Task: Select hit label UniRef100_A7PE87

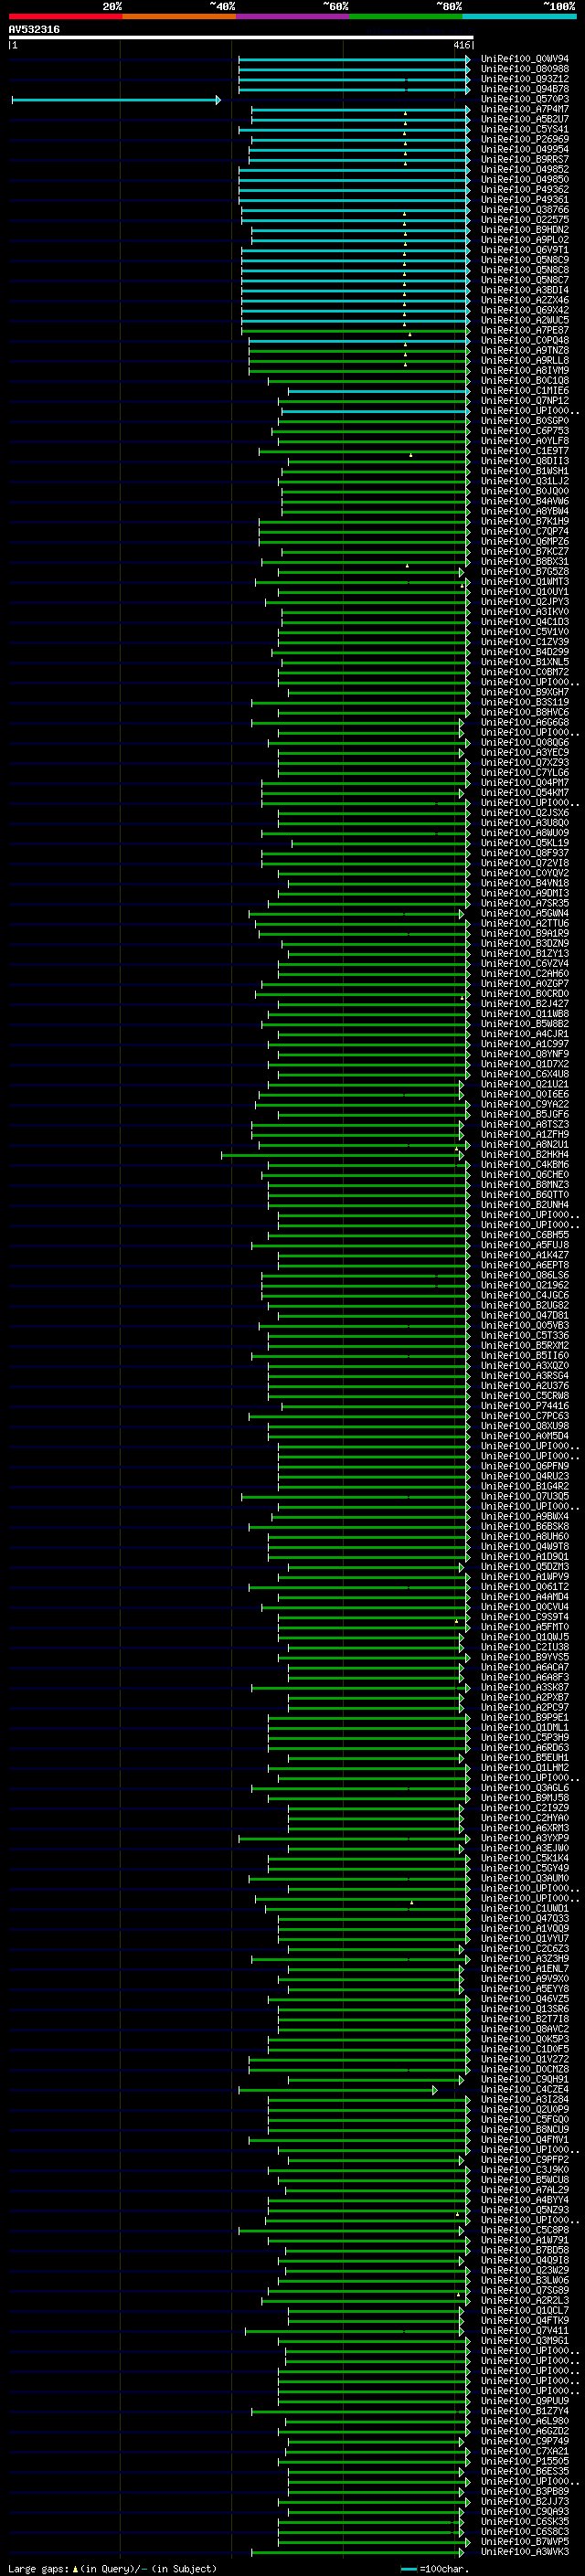Action: [x=525, y=331]
